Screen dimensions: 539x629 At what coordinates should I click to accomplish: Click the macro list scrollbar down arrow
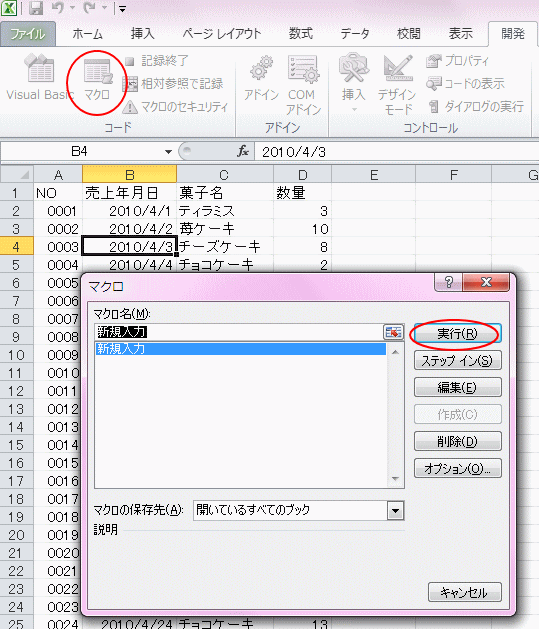coord(395,479)
